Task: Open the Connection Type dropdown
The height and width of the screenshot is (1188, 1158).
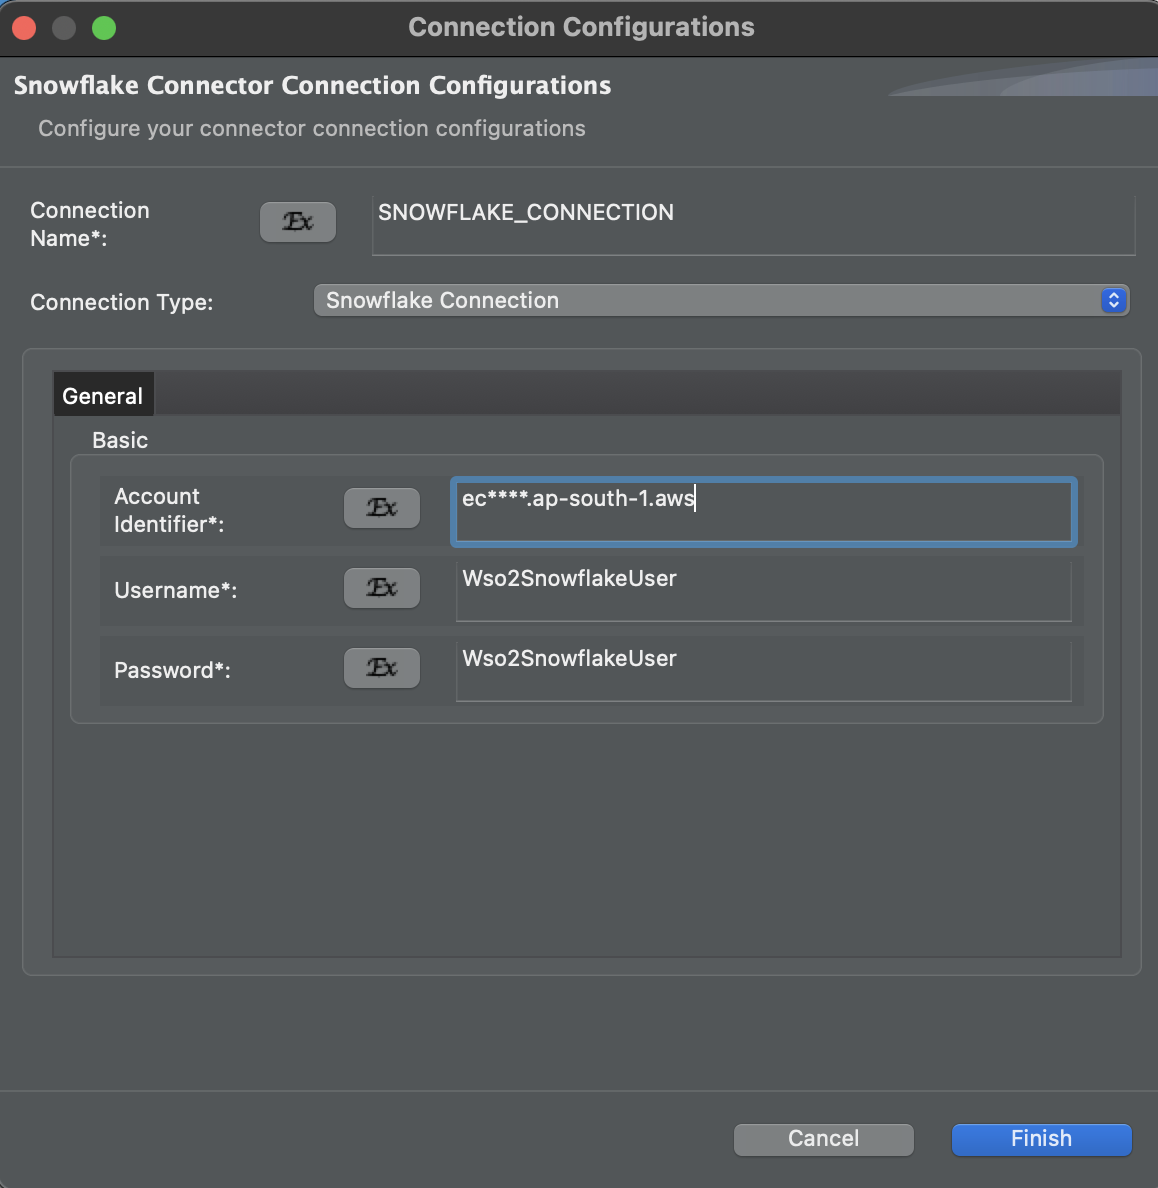Action: [721, 300]
